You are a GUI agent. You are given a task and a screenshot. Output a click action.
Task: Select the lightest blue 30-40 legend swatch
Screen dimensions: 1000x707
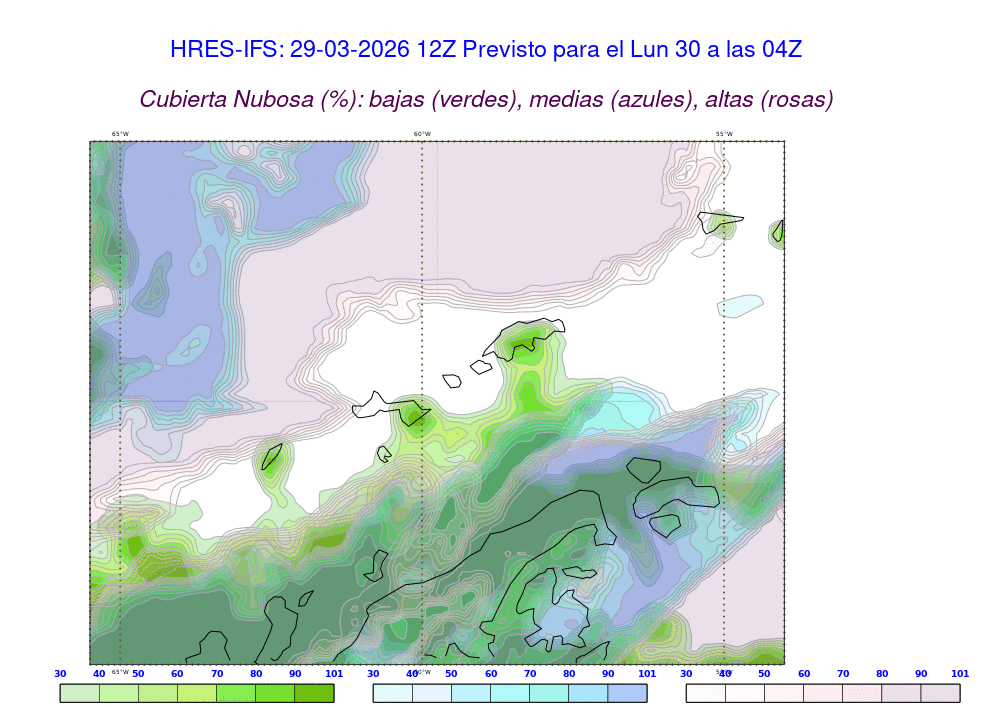392,693
